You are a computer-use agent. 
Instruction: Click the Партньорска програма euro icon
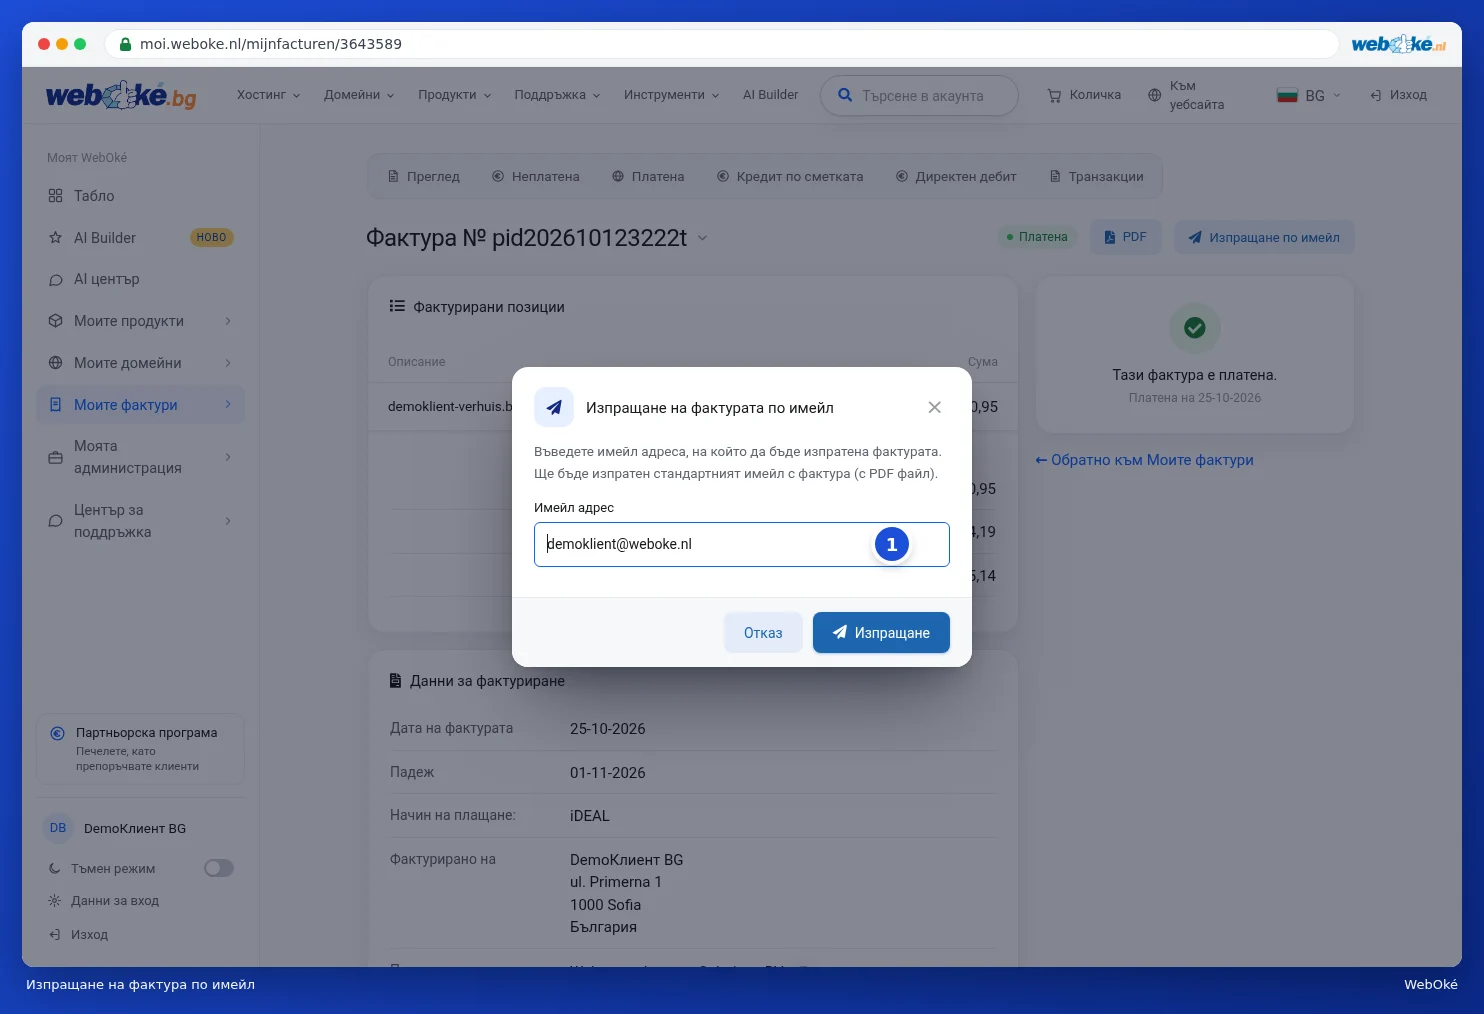point(58,733)
